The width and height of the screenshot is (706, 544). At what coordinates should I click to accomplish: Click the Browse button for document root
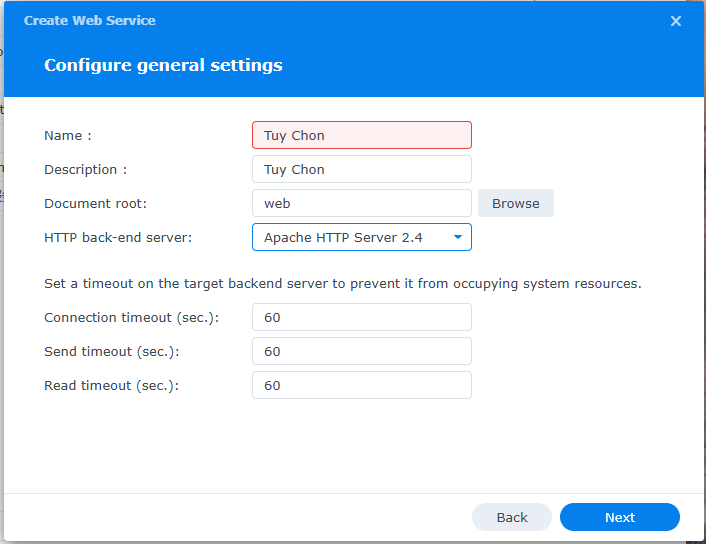(515, 203)
